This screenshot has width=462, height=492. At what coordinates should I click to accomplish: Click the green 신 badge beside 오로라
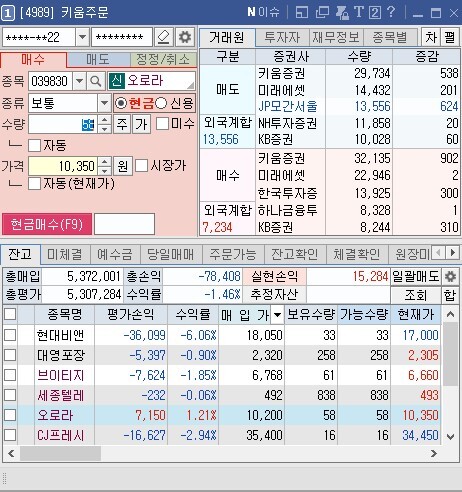click(x=117, y=81)
